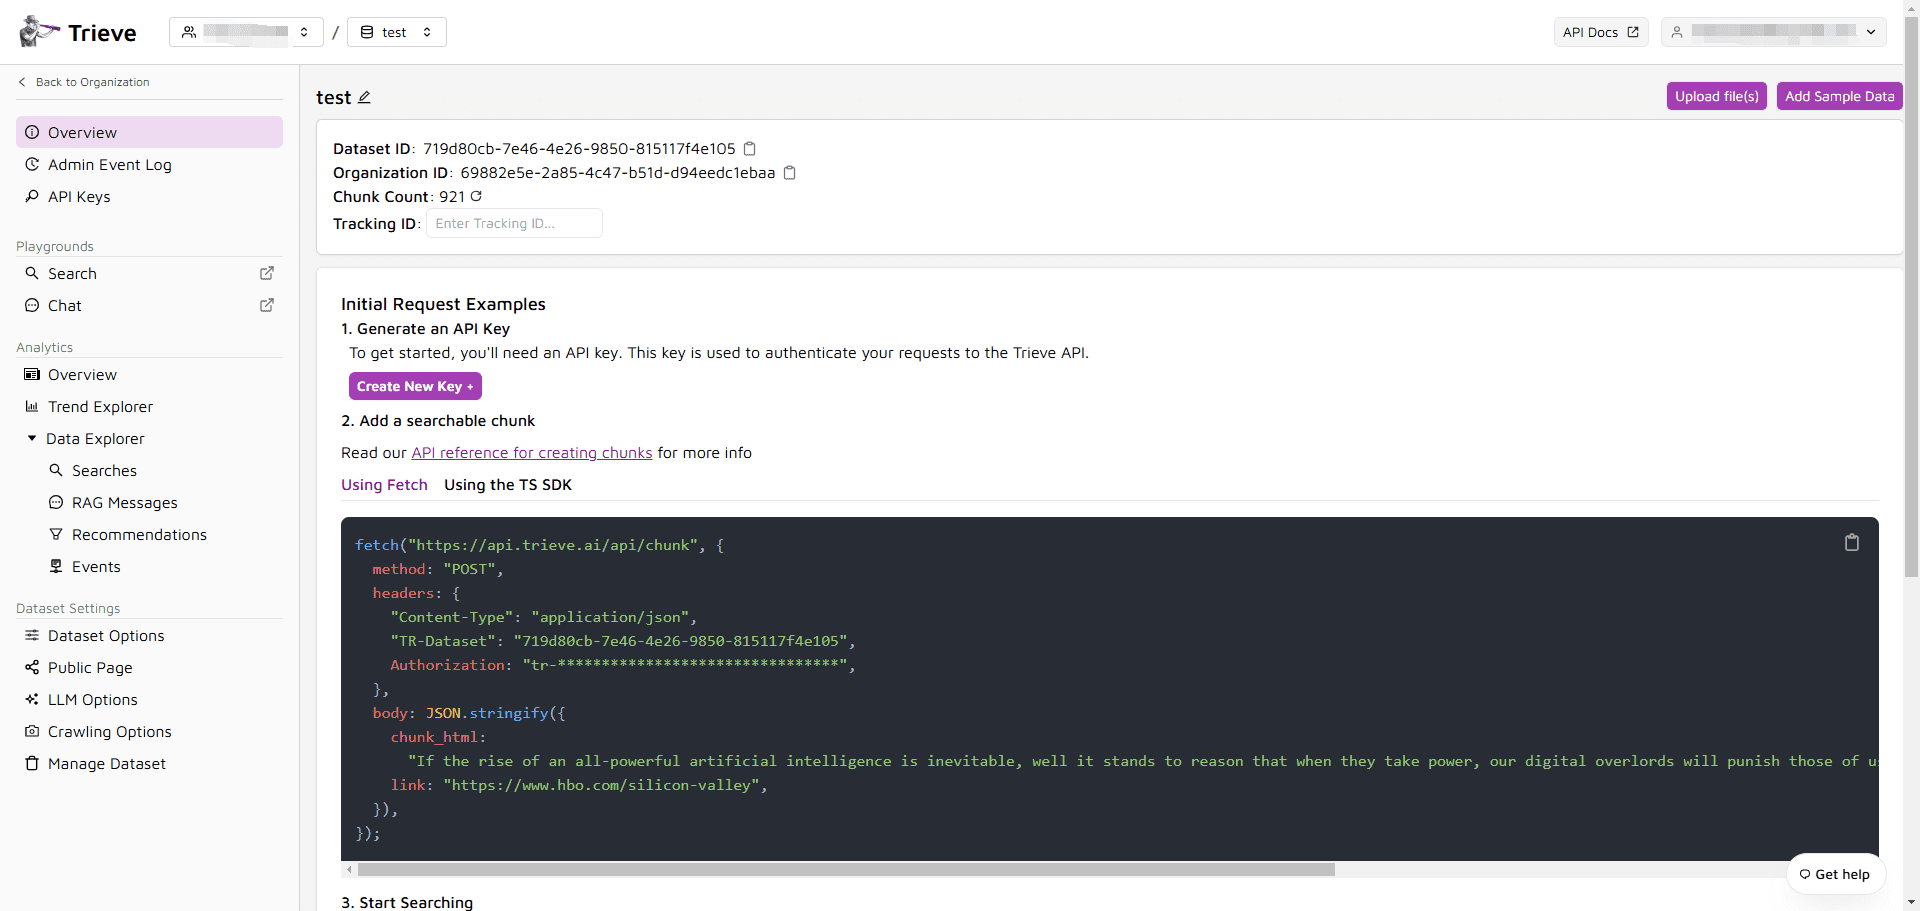This screenshot has height=911, width=1920.
Task: Click the Trieve logo
Action: [x=78, y=32]
